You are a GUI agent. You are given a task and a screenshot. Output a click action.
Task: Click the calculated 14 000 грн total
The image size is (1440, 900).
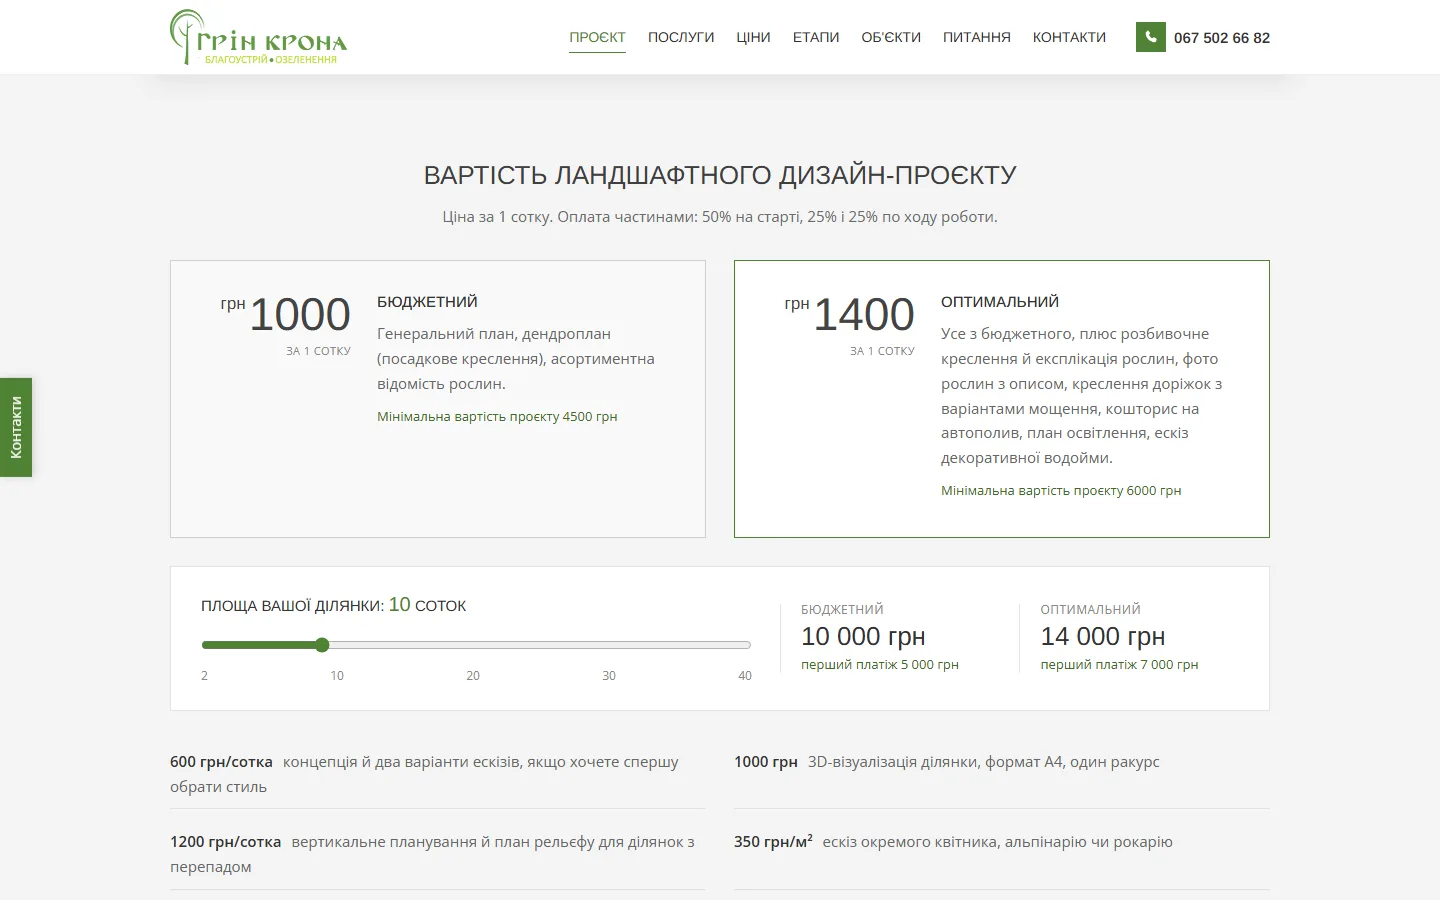(x=1103, y=636)
